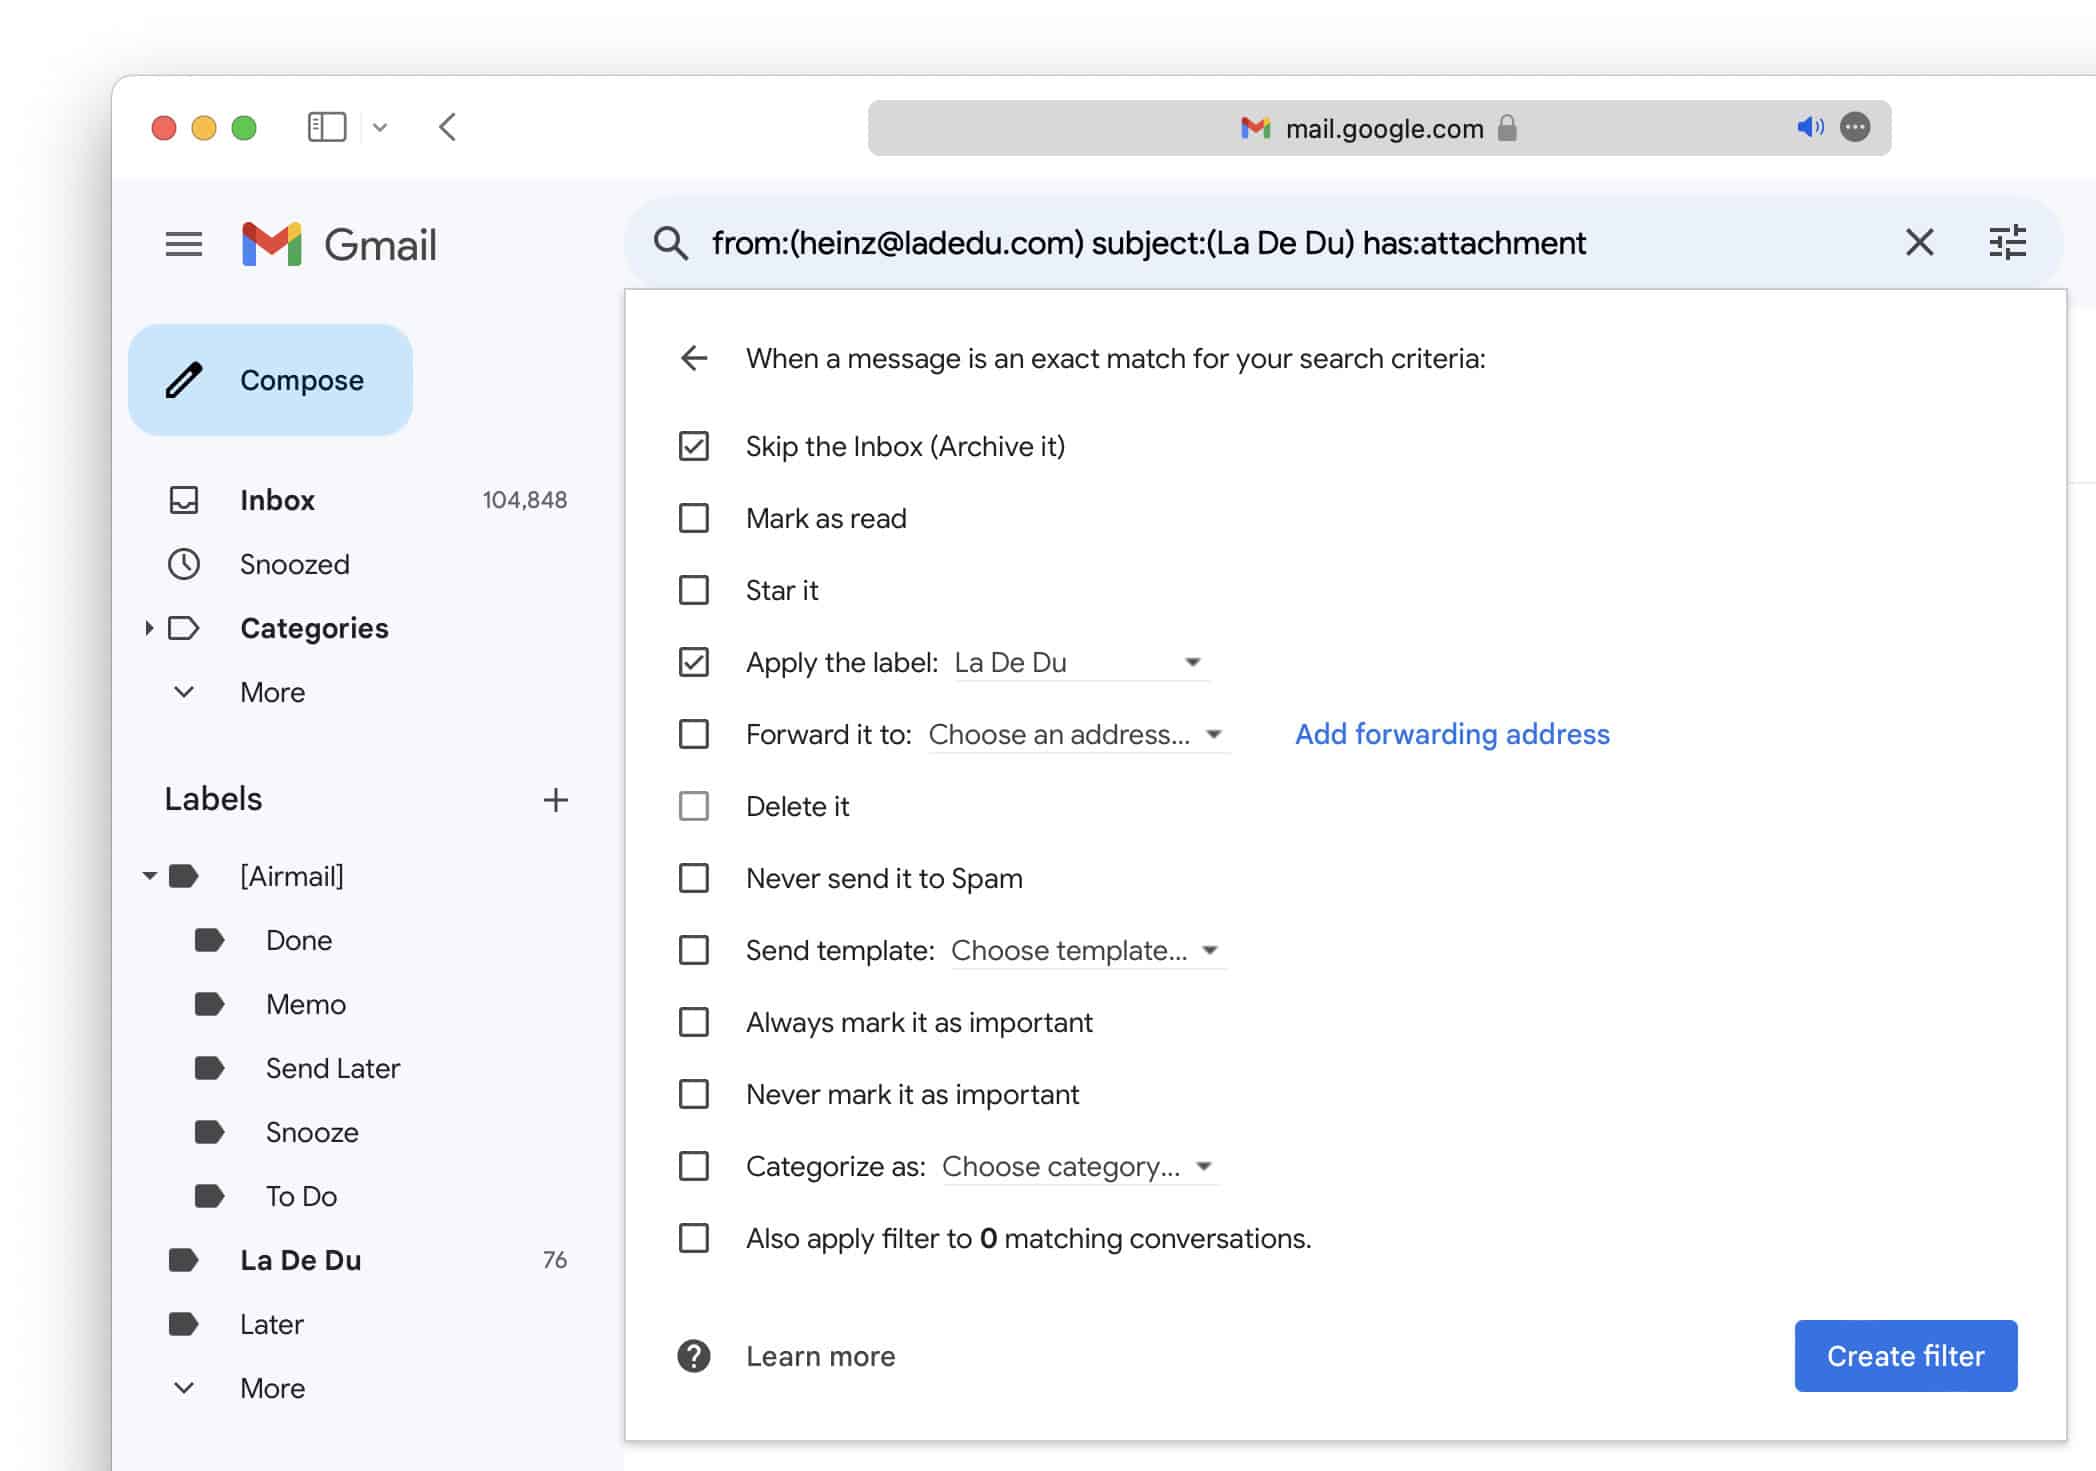The height and width of the screenshot is (1471, 2096).
Task: Check Never send it to Spam
Action: pos(694,878)
